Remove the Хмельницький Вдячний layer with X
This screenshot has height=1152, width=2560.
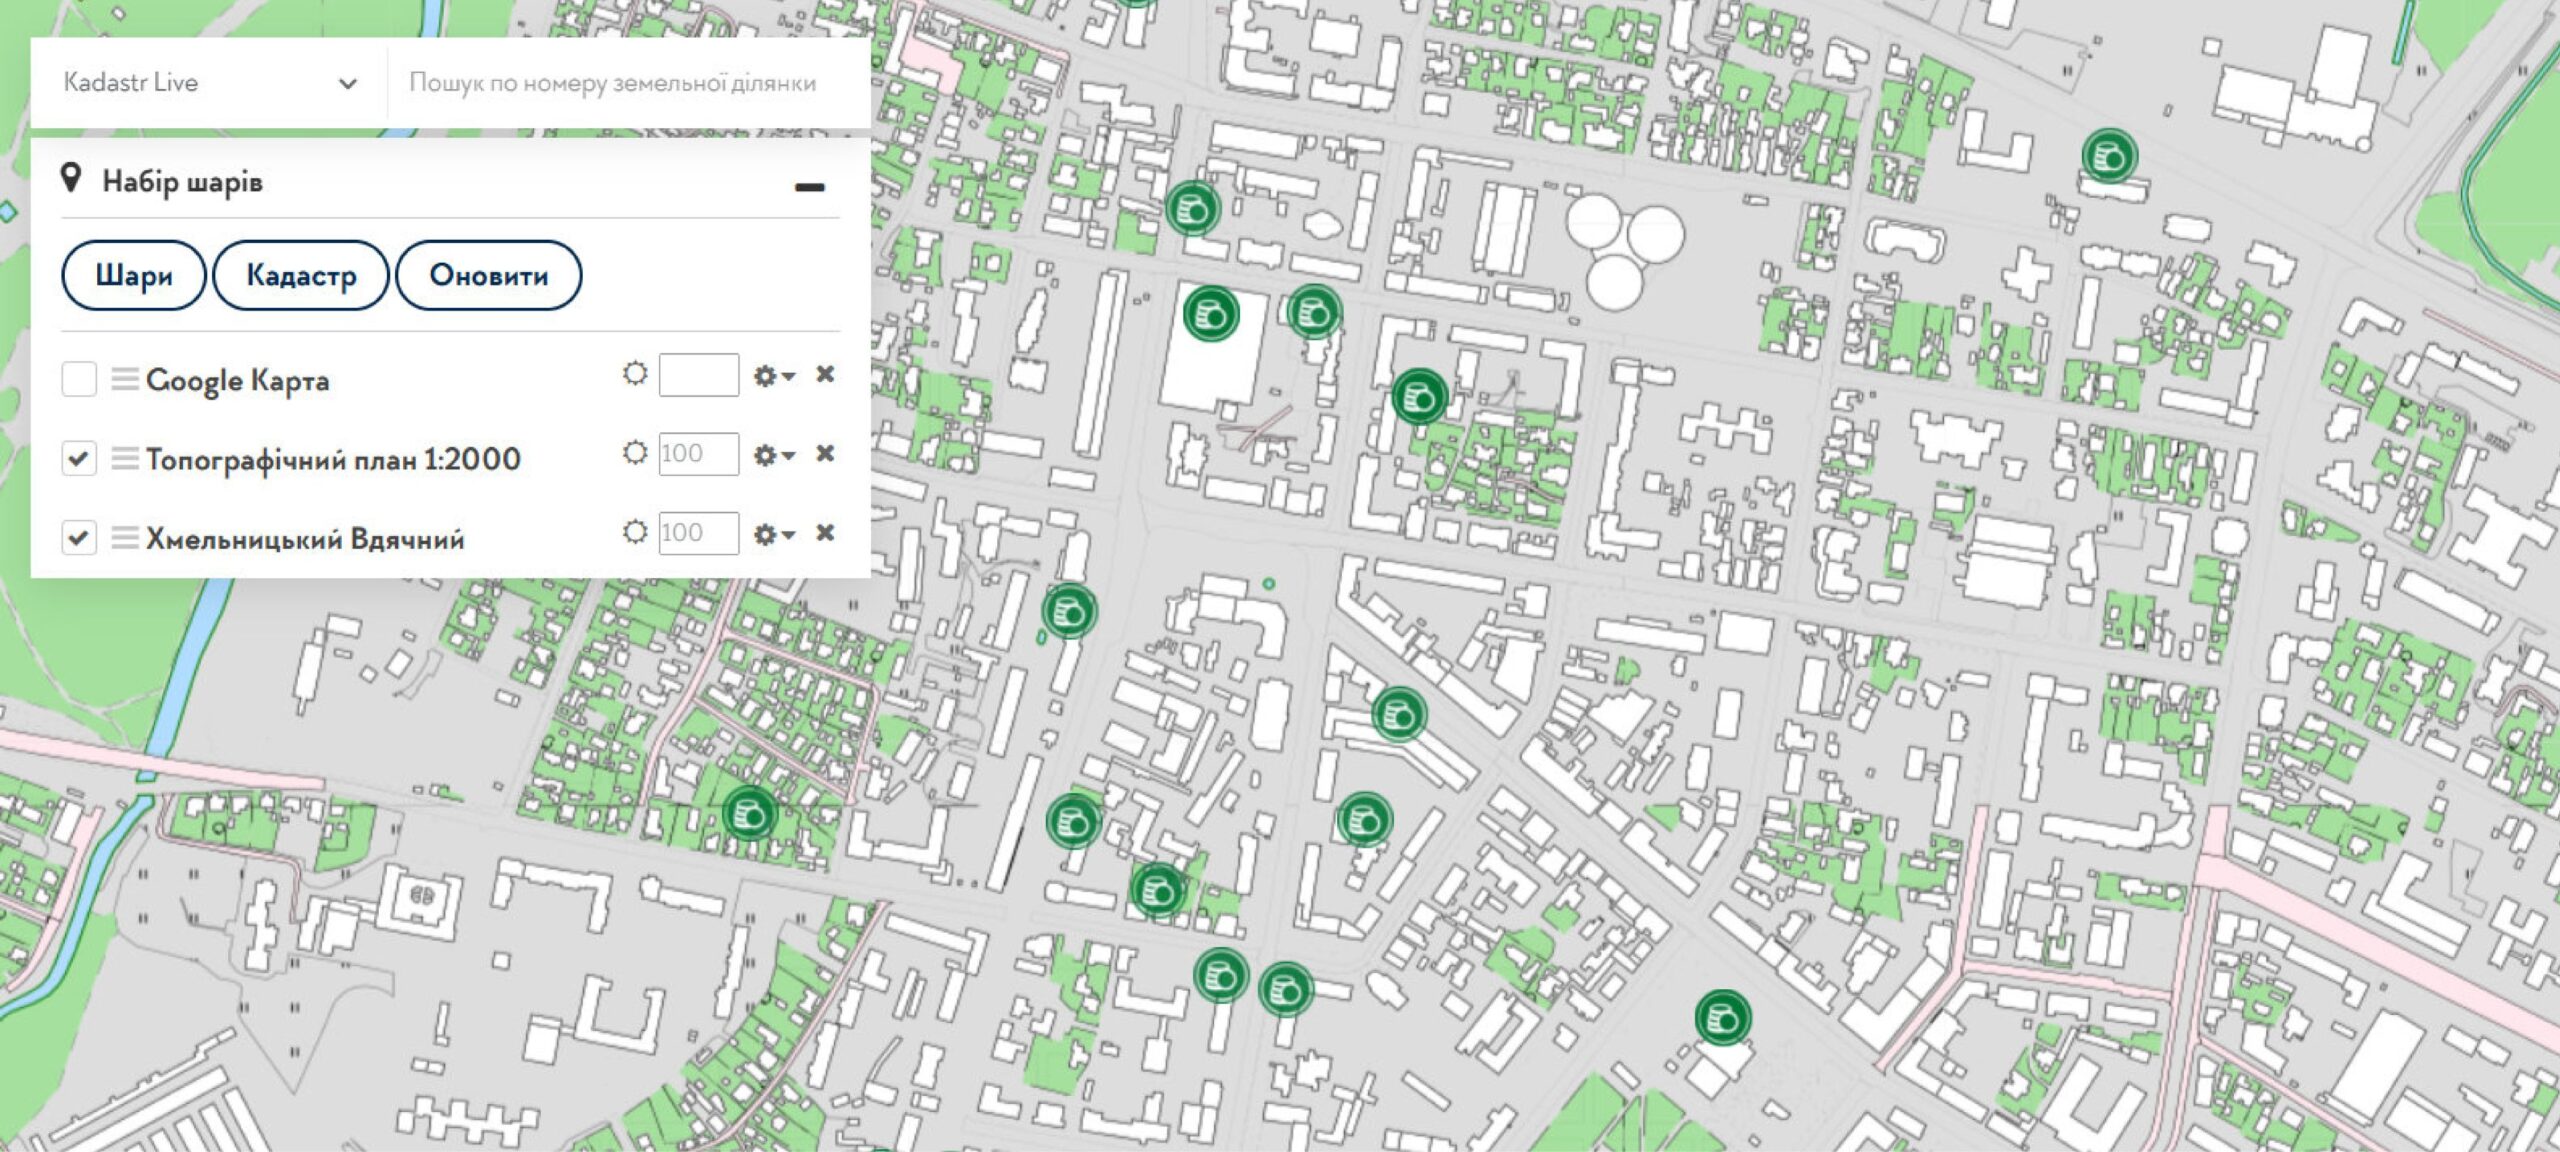(x=825, y=533)
